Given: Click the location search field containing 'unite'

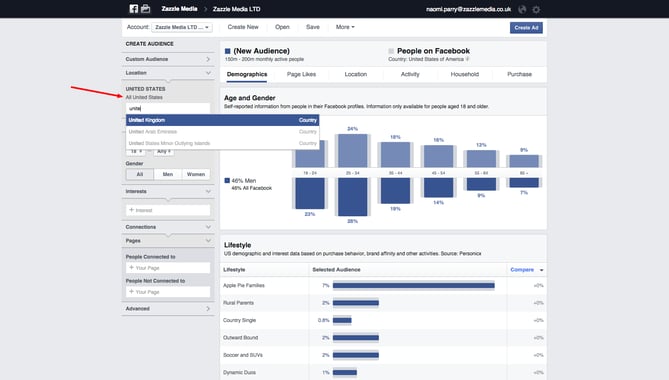Looking at the screenshot, I should coord(168,108).
